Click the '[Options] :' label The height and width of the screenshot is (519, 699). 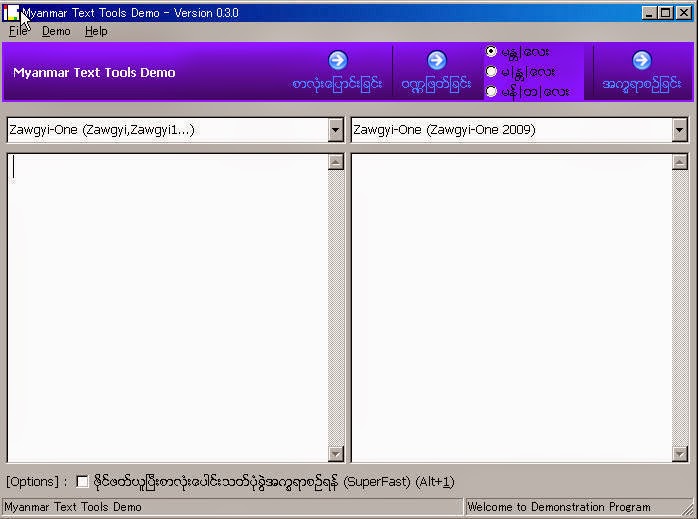coord(37,482)
